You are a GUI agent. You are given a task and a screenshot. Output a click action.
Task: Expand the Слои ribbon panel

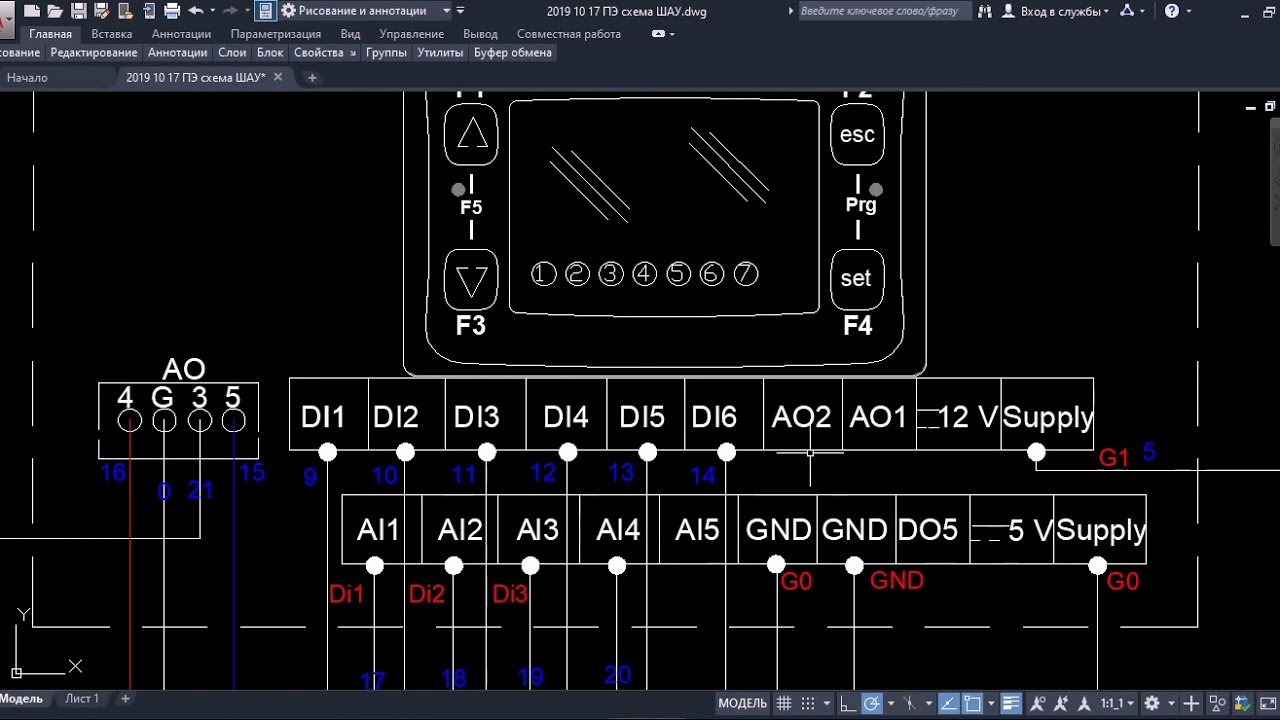pyautogui.click(x=232, y=52)
